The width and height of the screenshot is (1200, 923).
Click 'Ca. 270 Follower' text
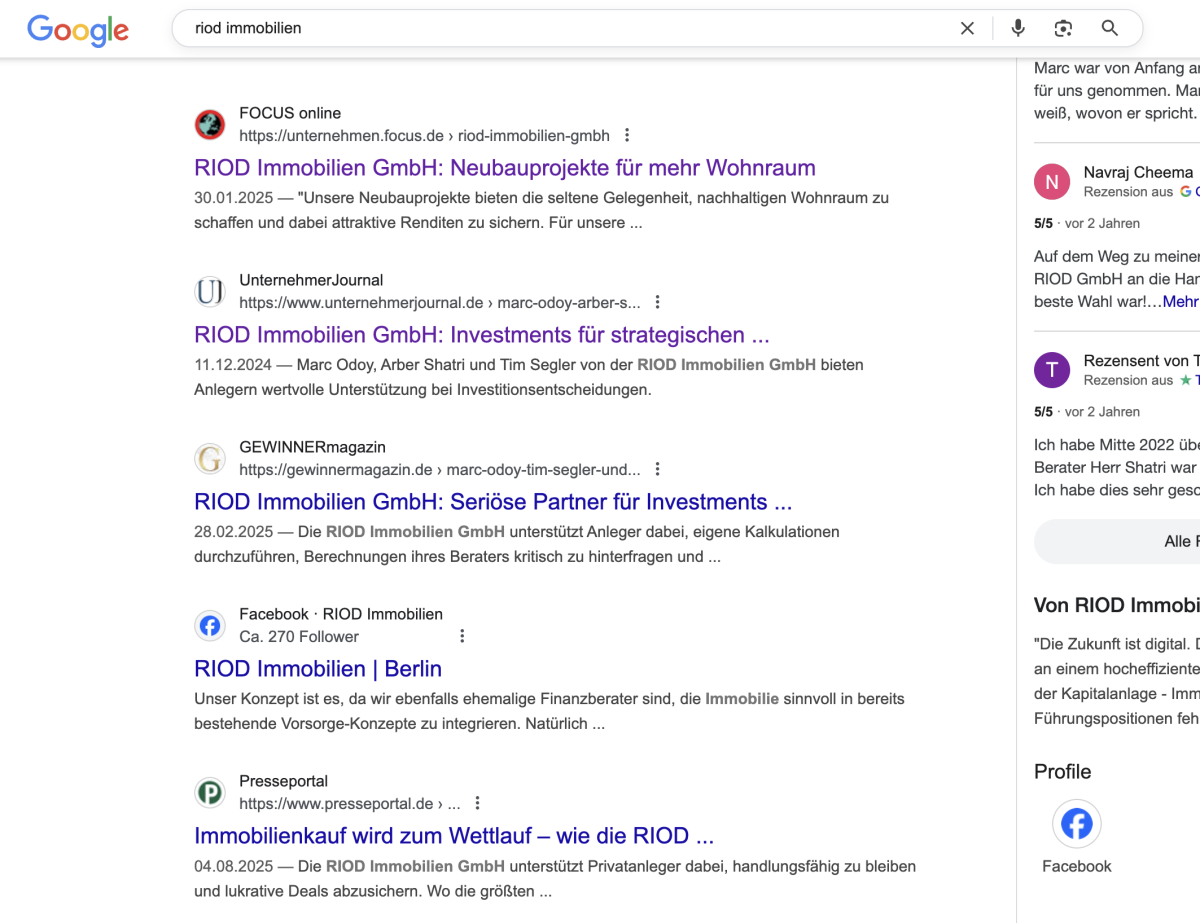[x=299, y=636]
